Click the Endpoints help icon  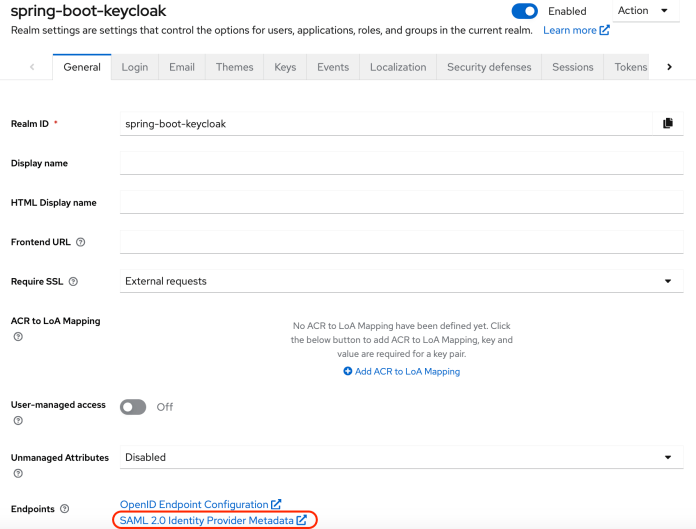point(65,509)
